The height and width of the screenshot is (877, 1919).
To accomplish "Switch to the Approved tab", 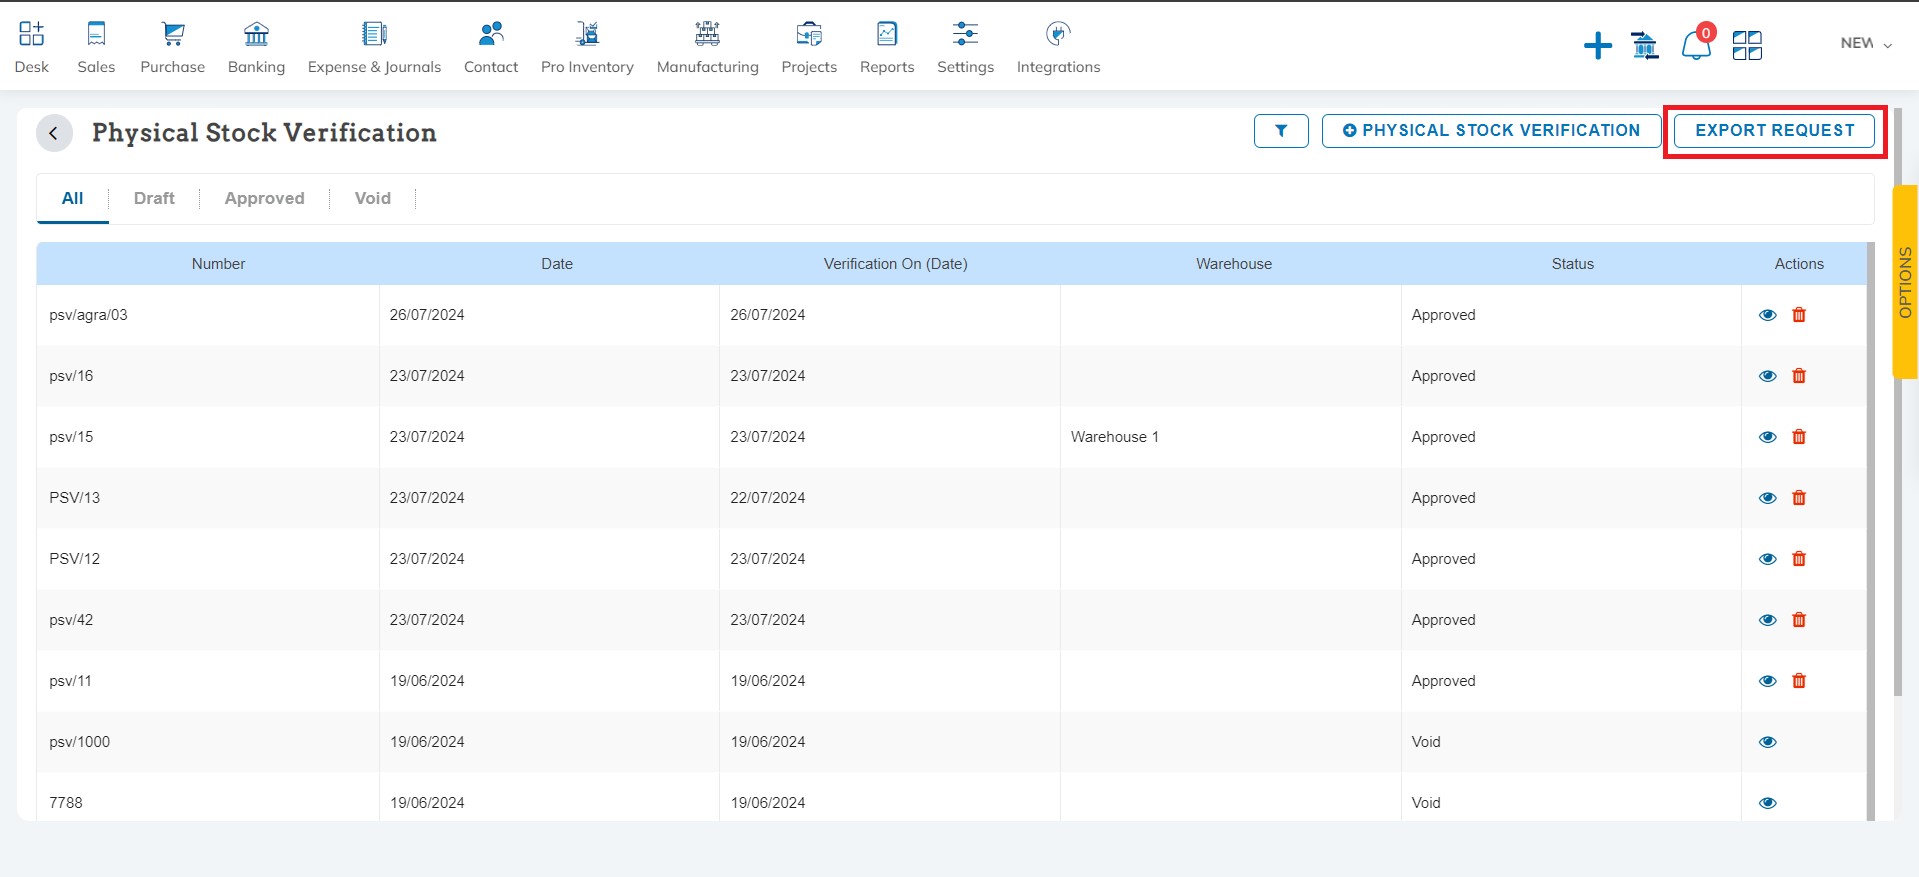I will click(264, 198).
